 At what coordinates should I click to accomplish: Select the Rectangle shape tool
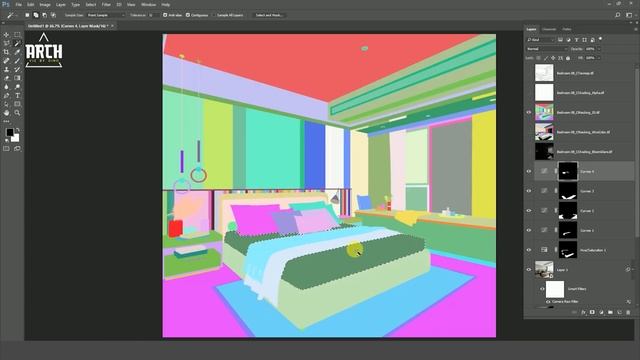17,104
